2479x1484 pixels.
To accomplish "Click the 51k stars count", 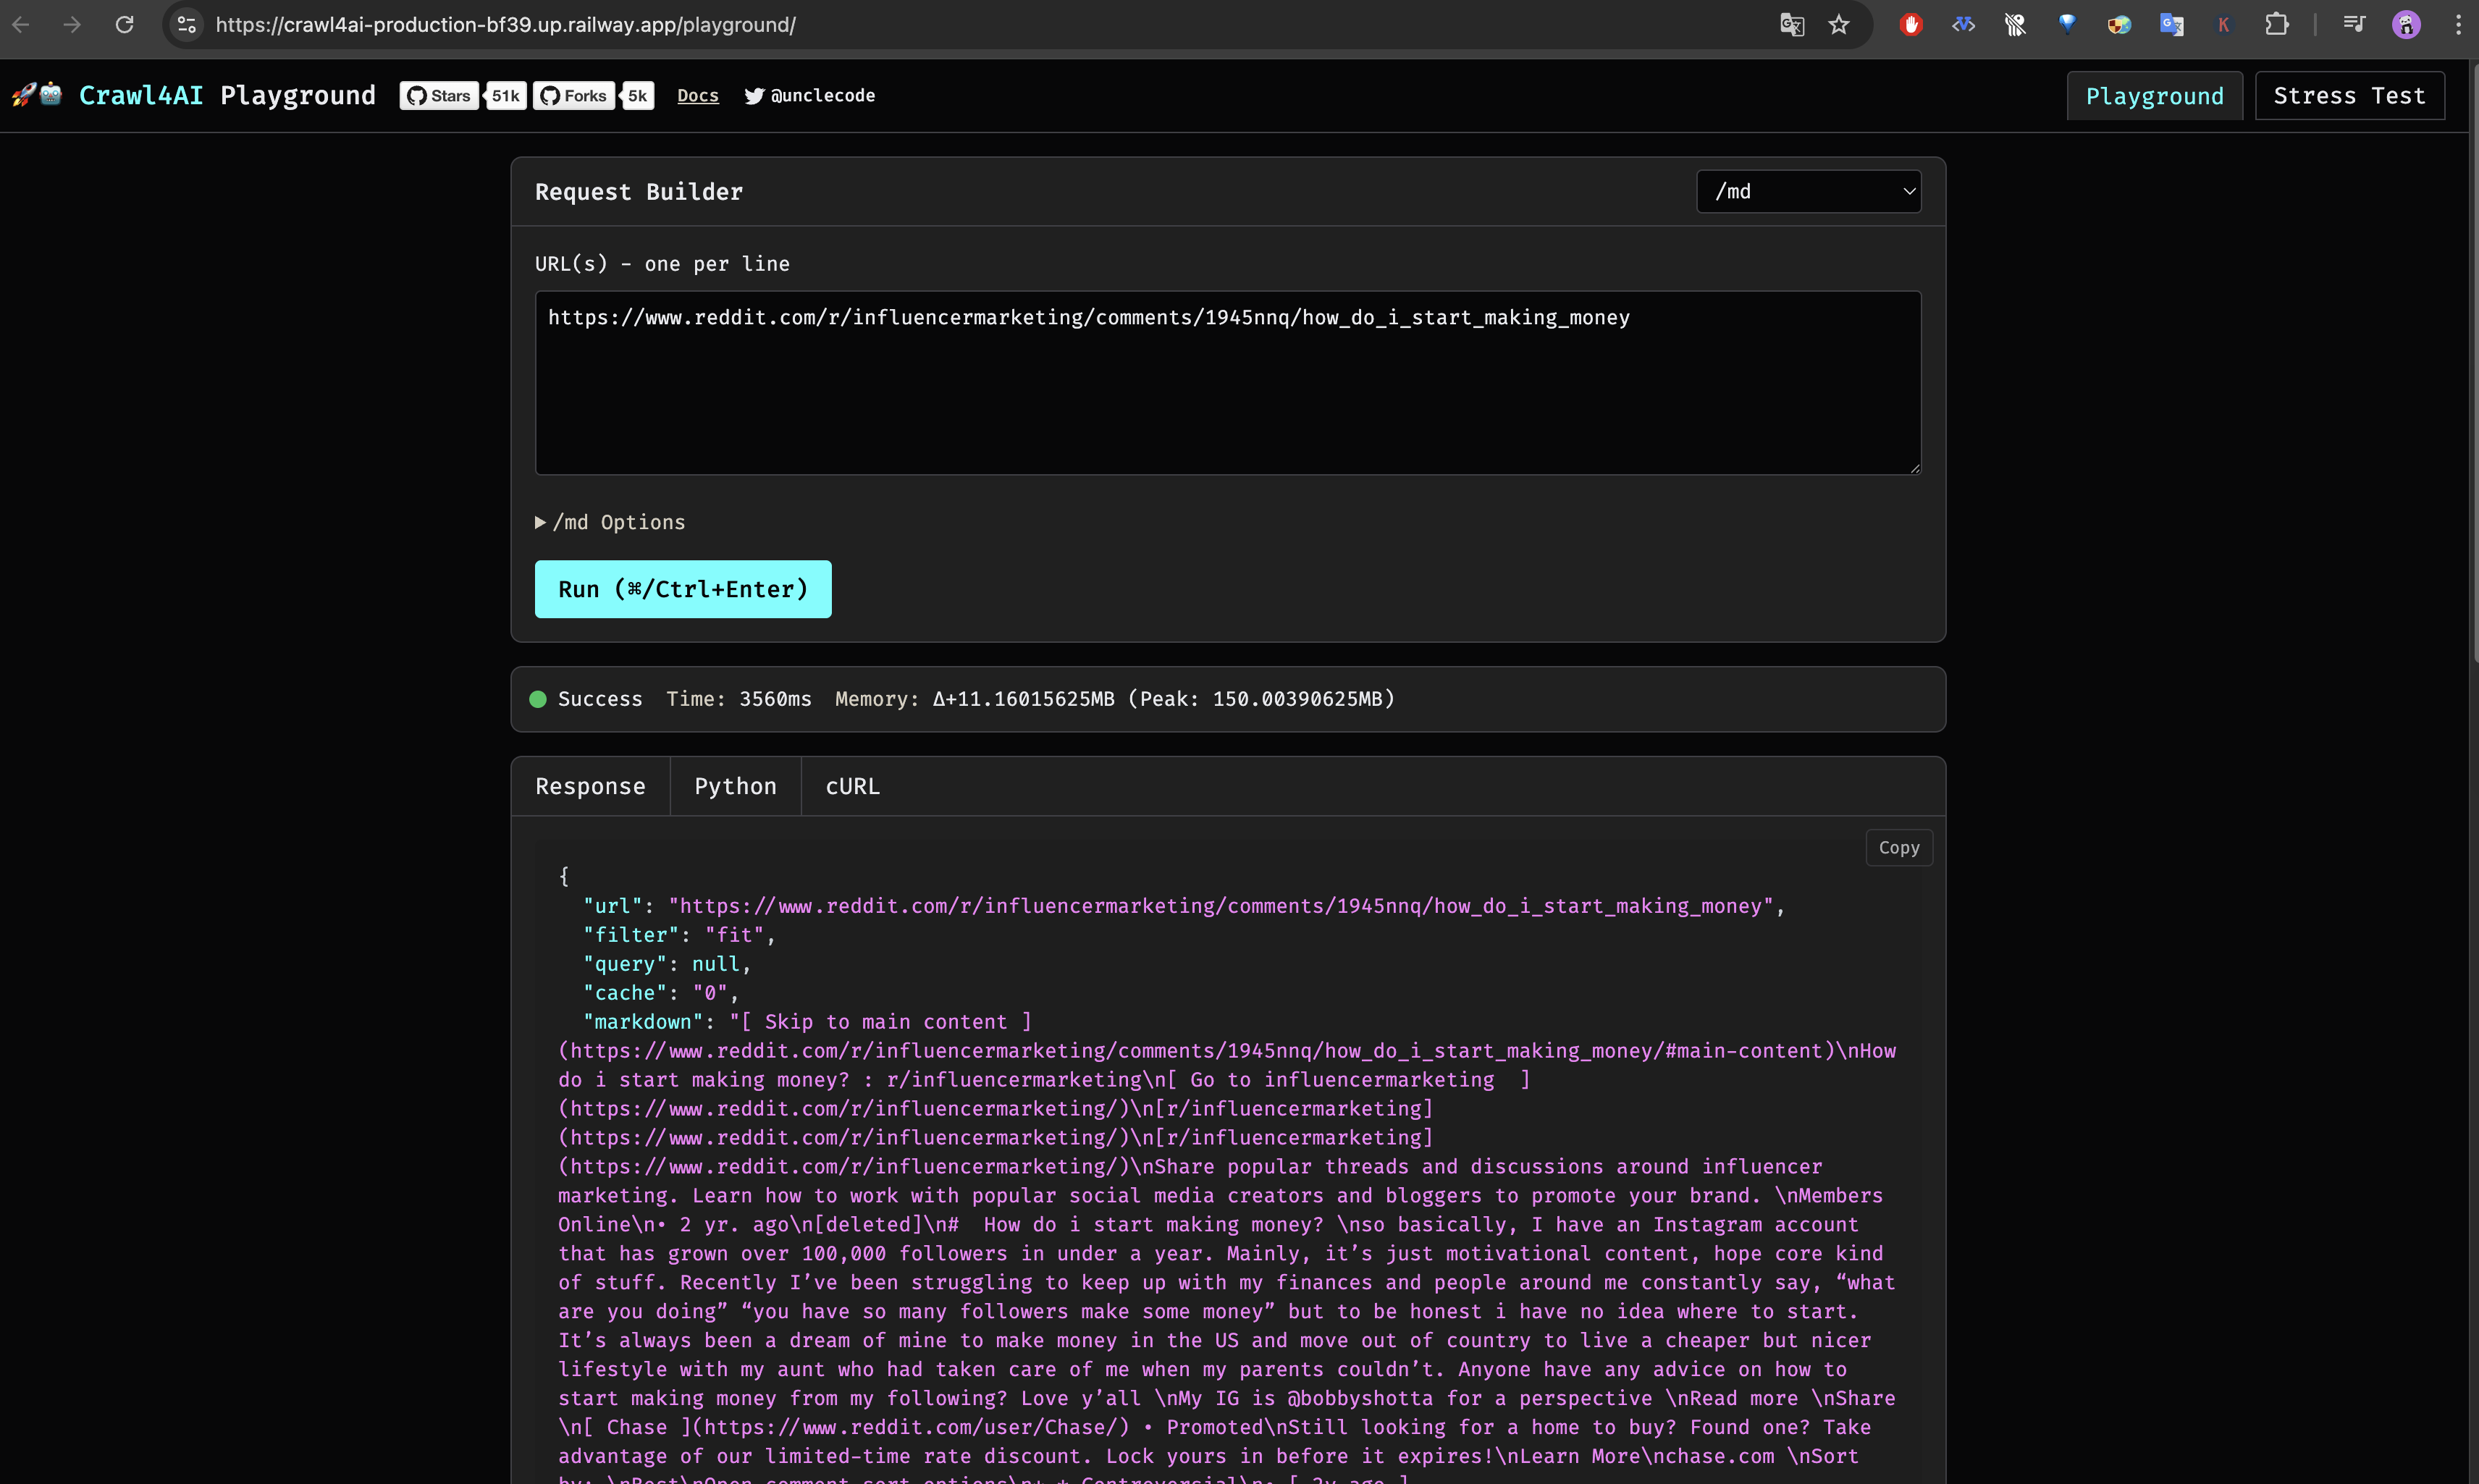I will [x=506, y=96].
